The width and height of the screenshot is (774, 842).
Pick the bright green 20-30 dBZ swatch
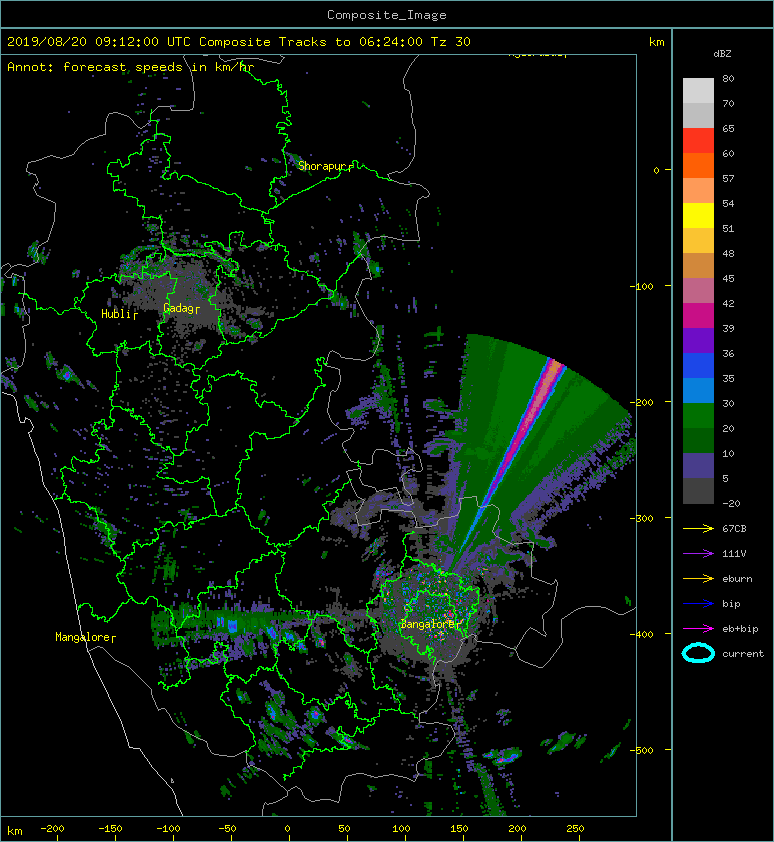tap(698, 416)
